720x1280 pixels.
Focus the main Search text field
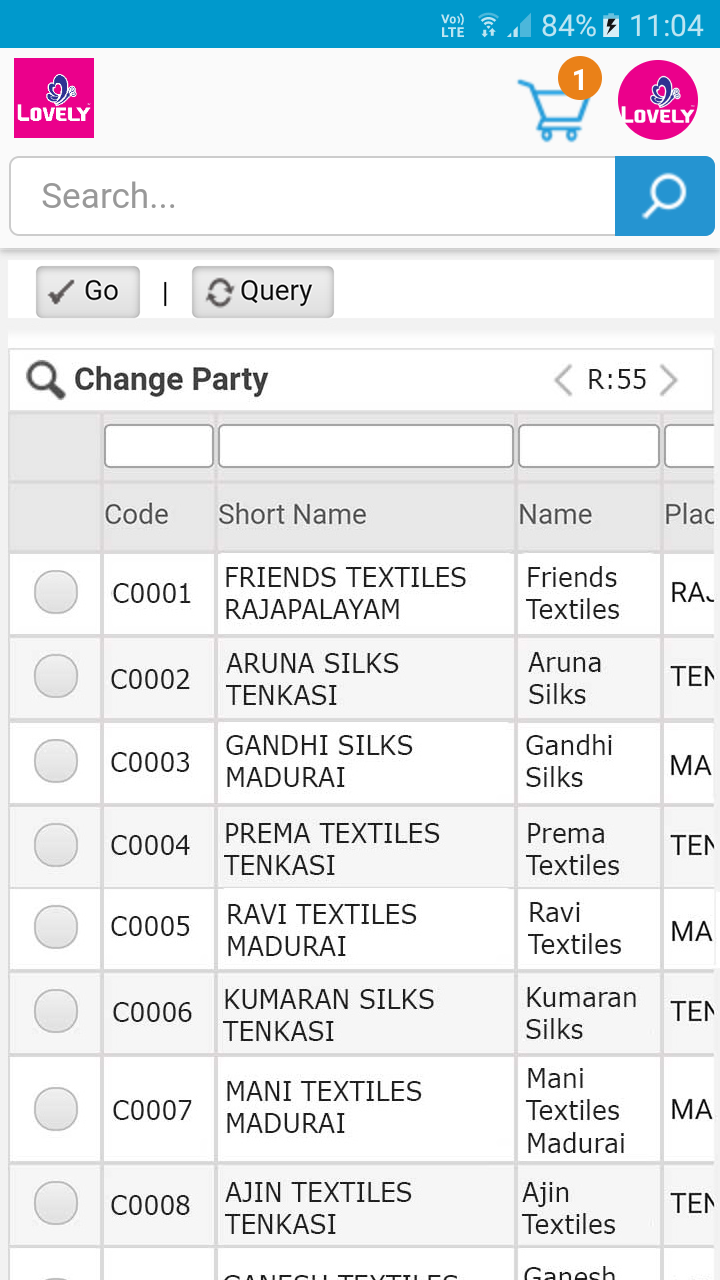coord(312,196)
